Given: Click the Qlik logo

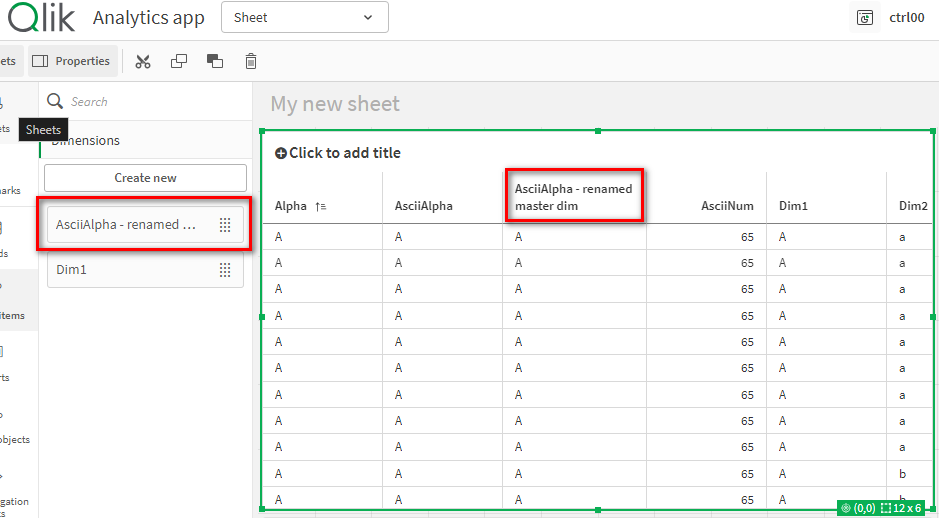Looking at the screenshot, I should [42, 17].
